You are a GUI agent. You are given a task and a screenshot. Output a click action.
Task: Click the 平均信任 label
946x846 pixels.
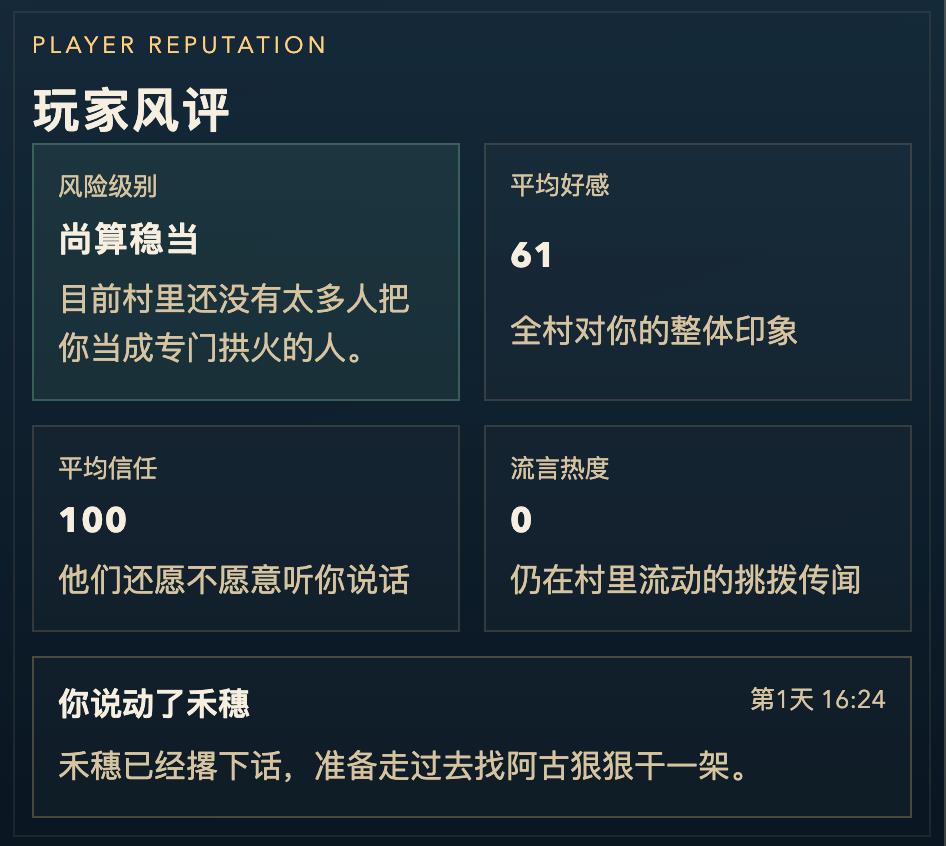[107, 468]
